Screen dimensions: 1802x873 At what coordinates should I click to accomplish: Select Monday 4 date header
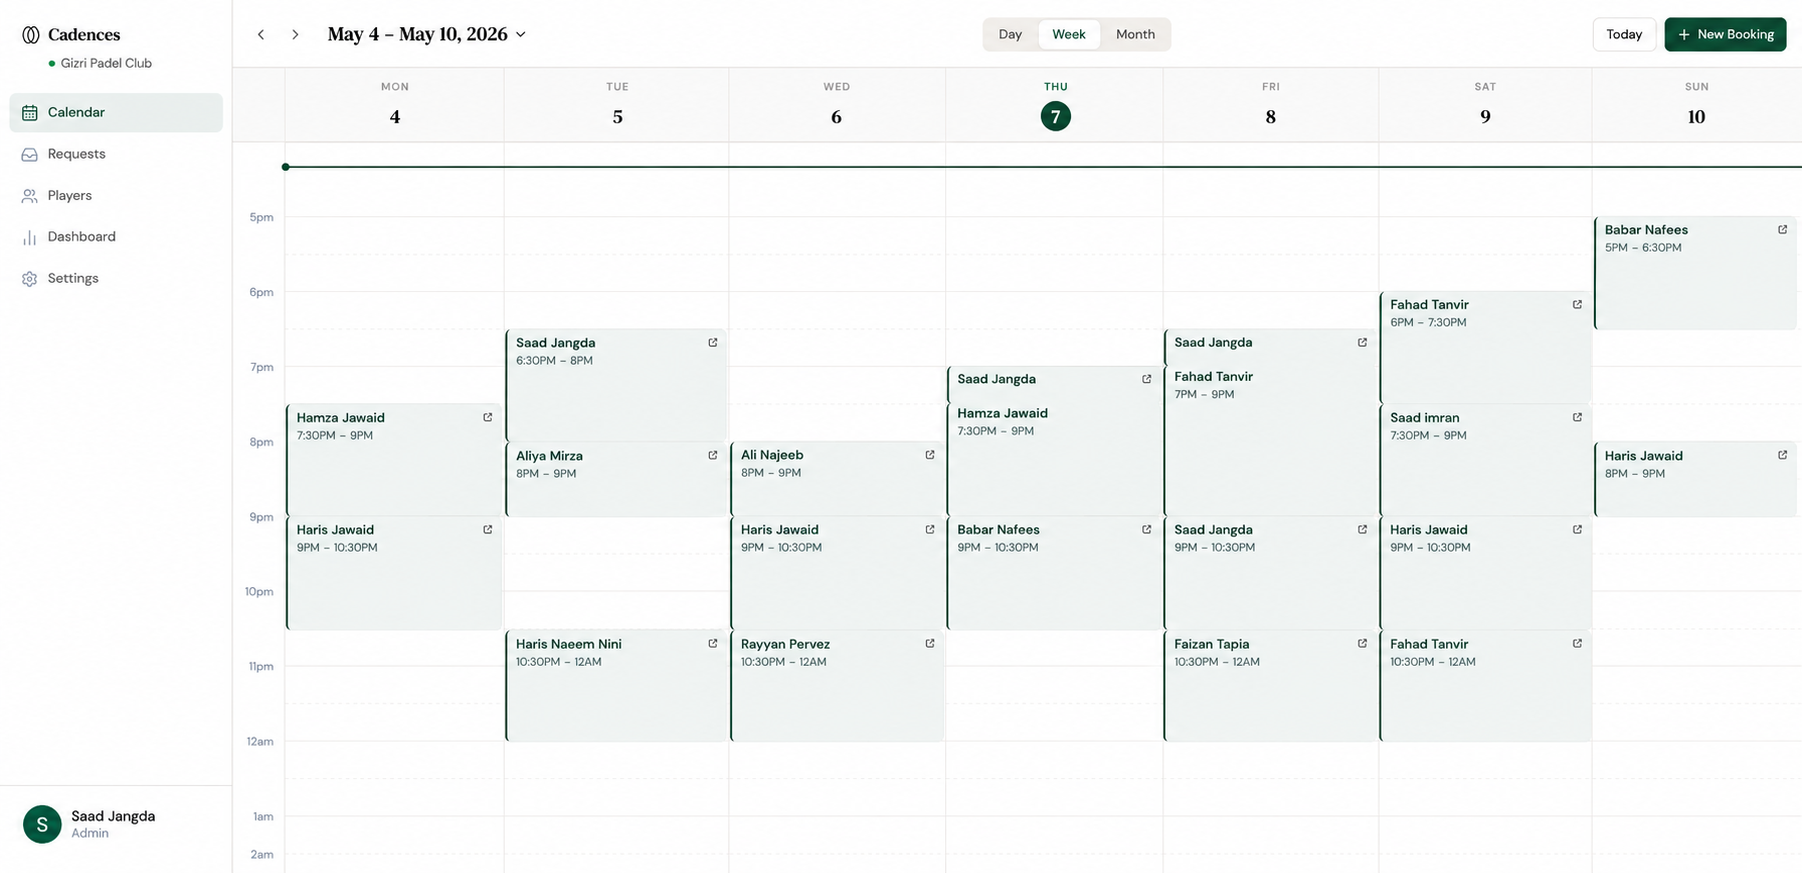click(x=395, y=105)
